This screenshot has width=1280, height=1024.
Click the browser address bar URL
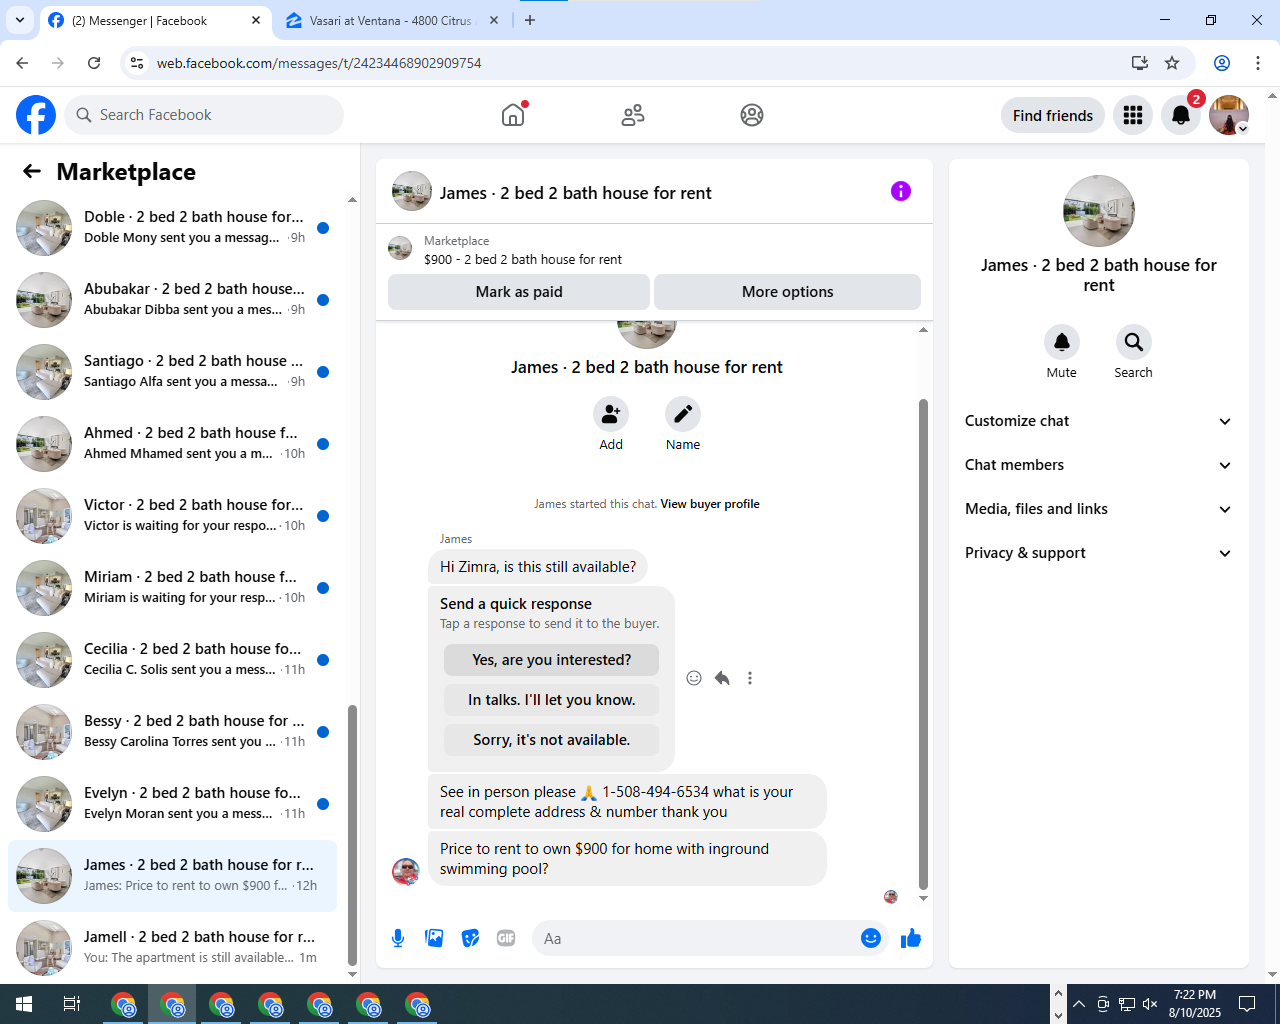319,63
